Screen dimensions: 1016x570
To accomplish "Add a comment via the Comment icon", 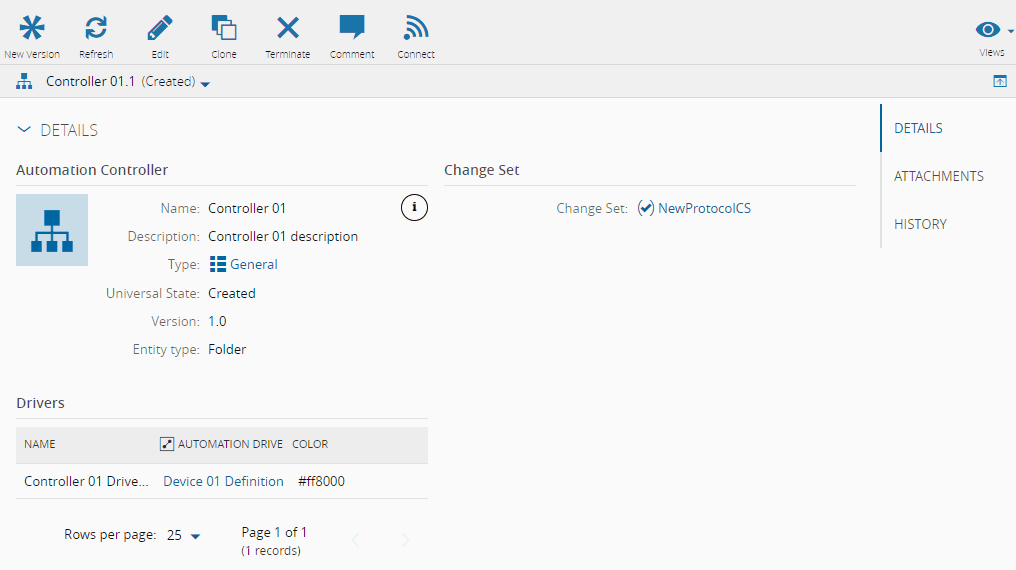I will (352, 29).
